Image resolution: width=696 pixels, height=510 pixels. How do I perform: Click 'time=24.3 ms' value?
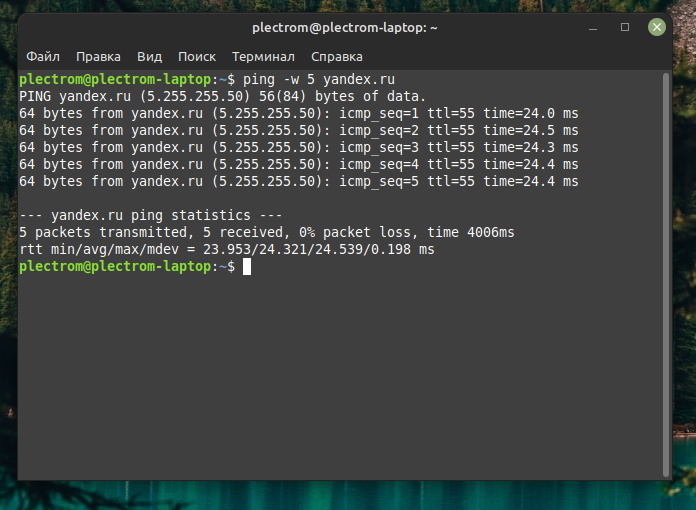pos(531,147)
